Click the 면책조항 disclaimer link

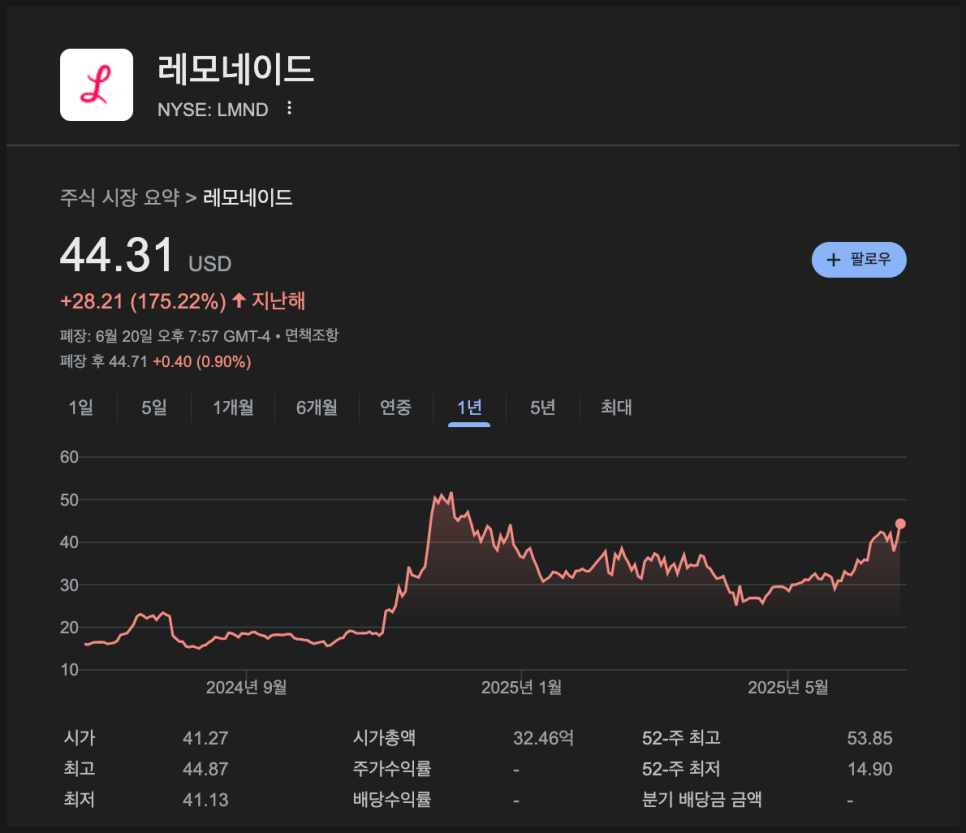pos(312,335)
